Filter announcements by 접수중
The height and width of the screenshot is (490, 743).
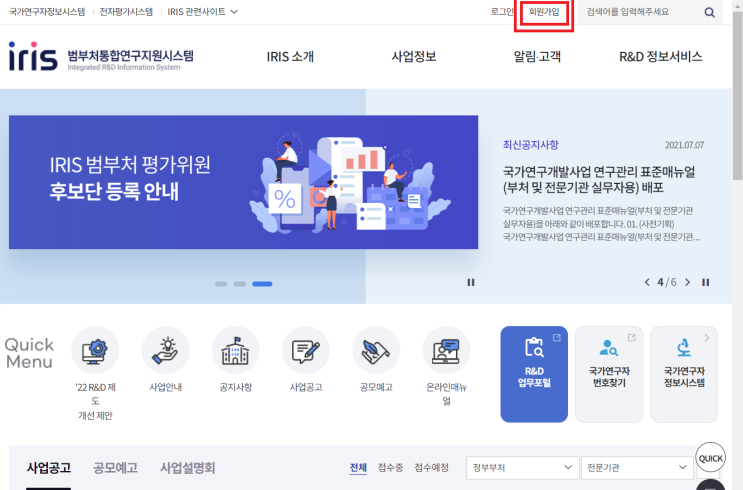390,468
